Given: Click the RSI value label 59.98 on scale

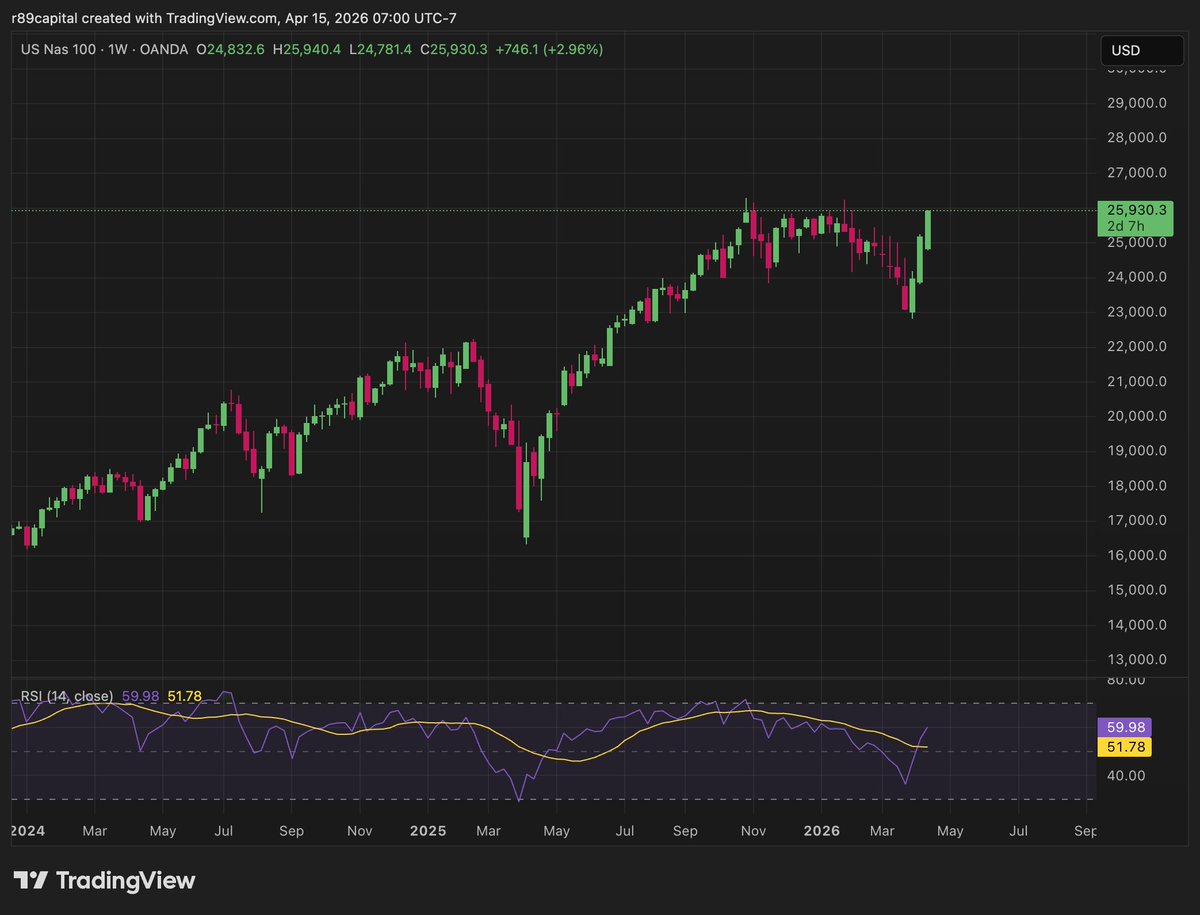Looking at the screenshot, I should pos(1126,728).
